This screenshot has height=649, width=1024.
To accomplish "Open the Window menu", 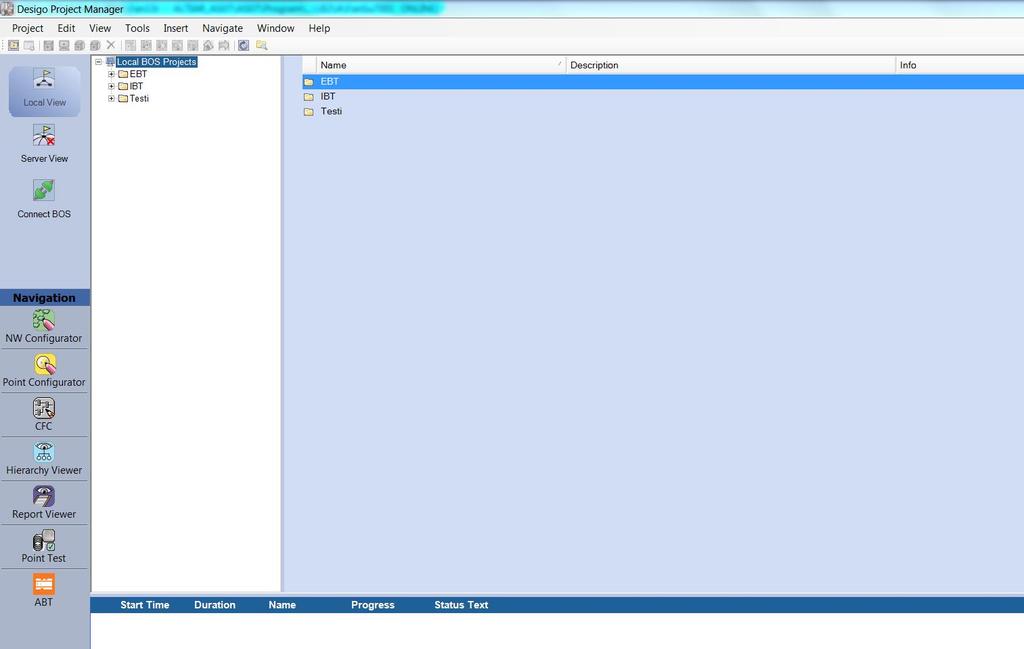I will (x=276, y=28).
